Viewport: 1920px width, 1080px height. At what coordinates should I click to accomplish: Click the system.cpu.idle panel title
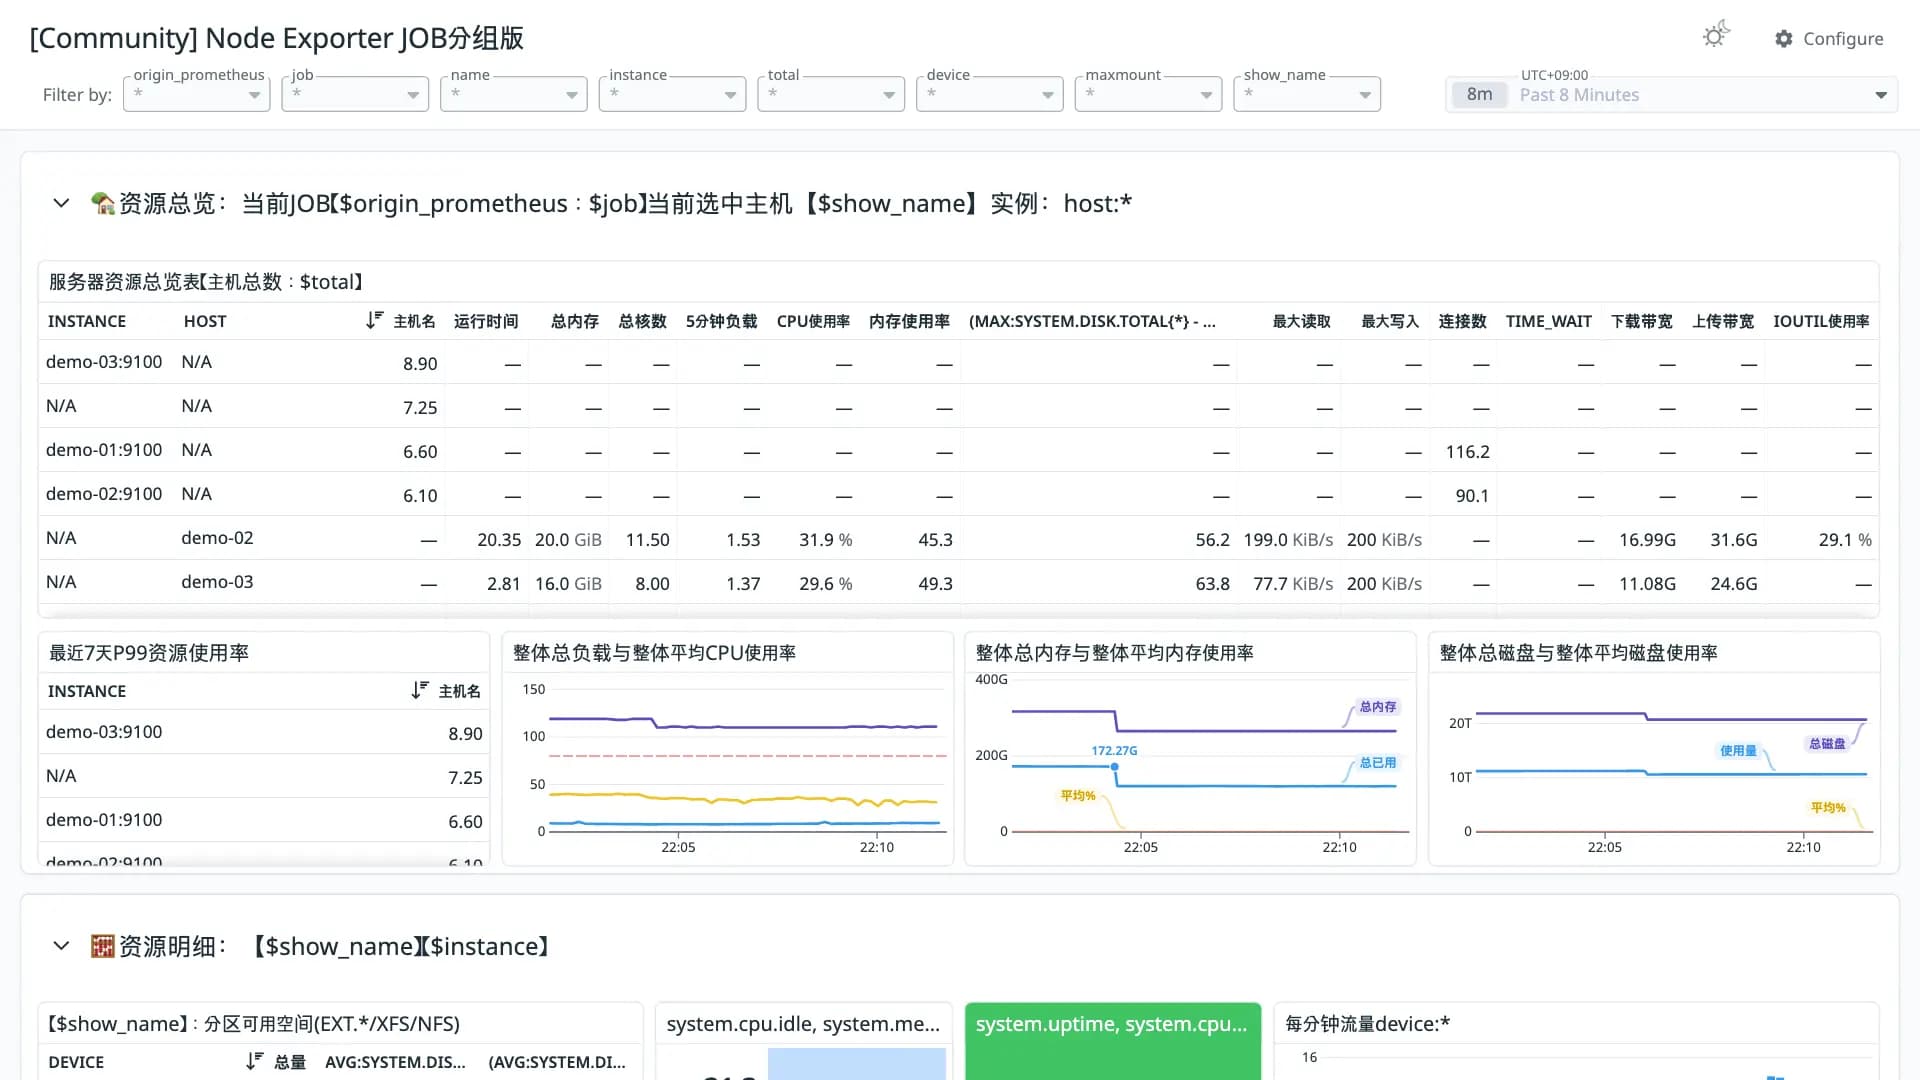coord(803,1024)
